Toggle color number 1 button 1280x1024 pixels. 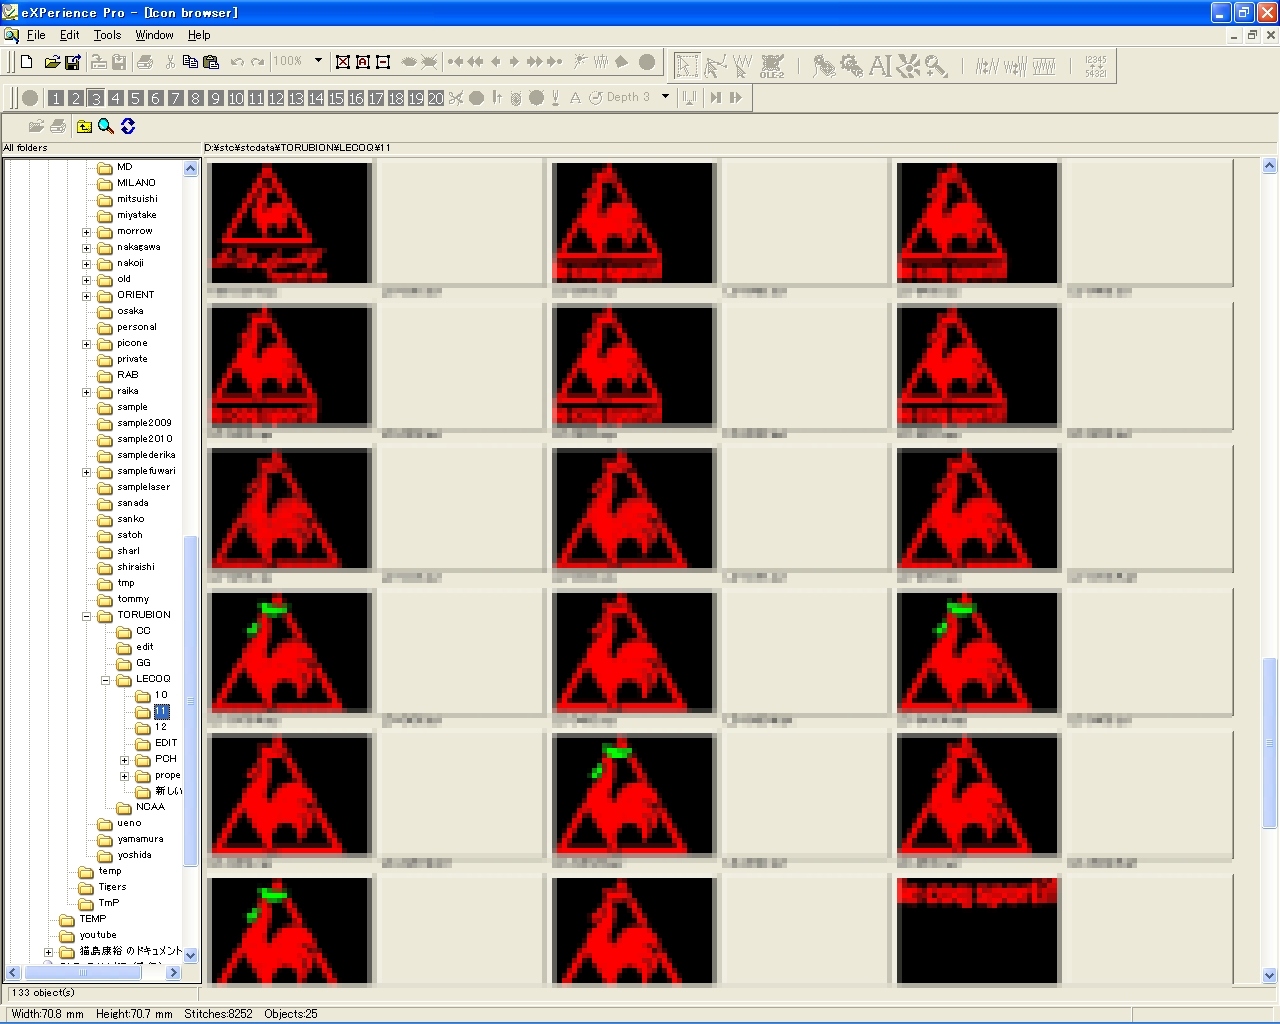coord(56,97)
